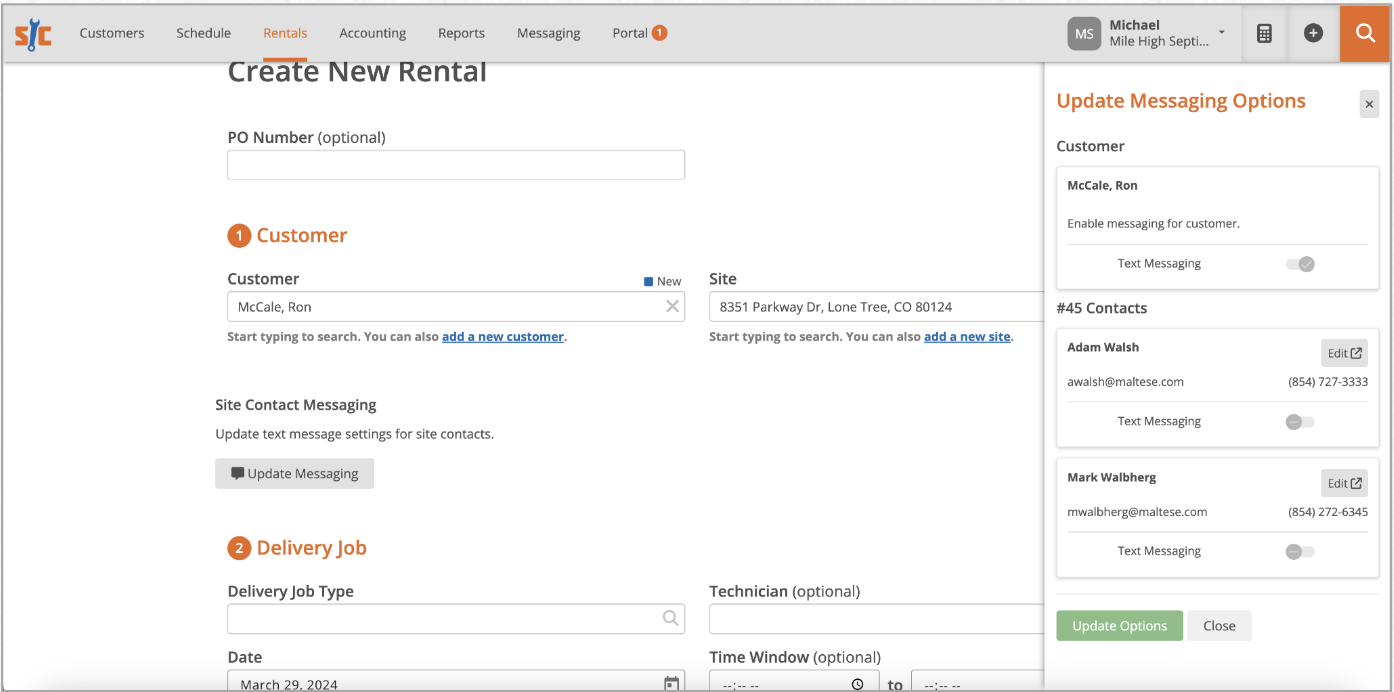The height and width of the screenshot is (692, 1394).
Task: Toggle customer McCale Text Messaging switch
Action: (1300, 264)
